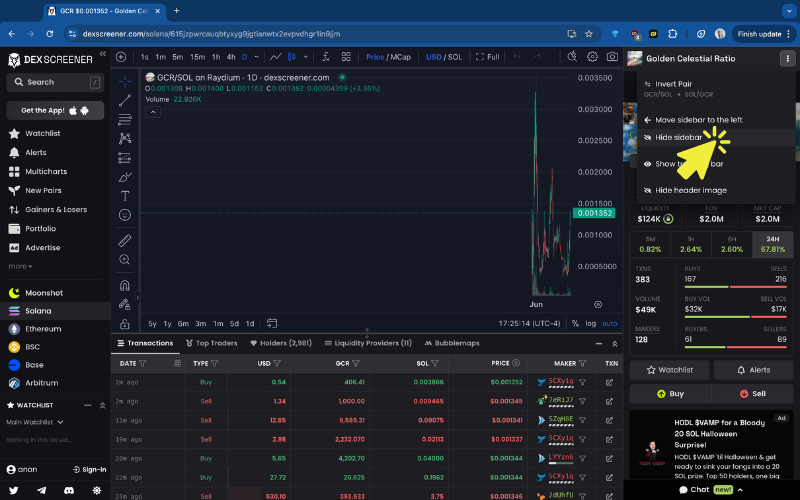Activate the magnet snap mode
Screen dimensions: 800x500
[125, 285]
